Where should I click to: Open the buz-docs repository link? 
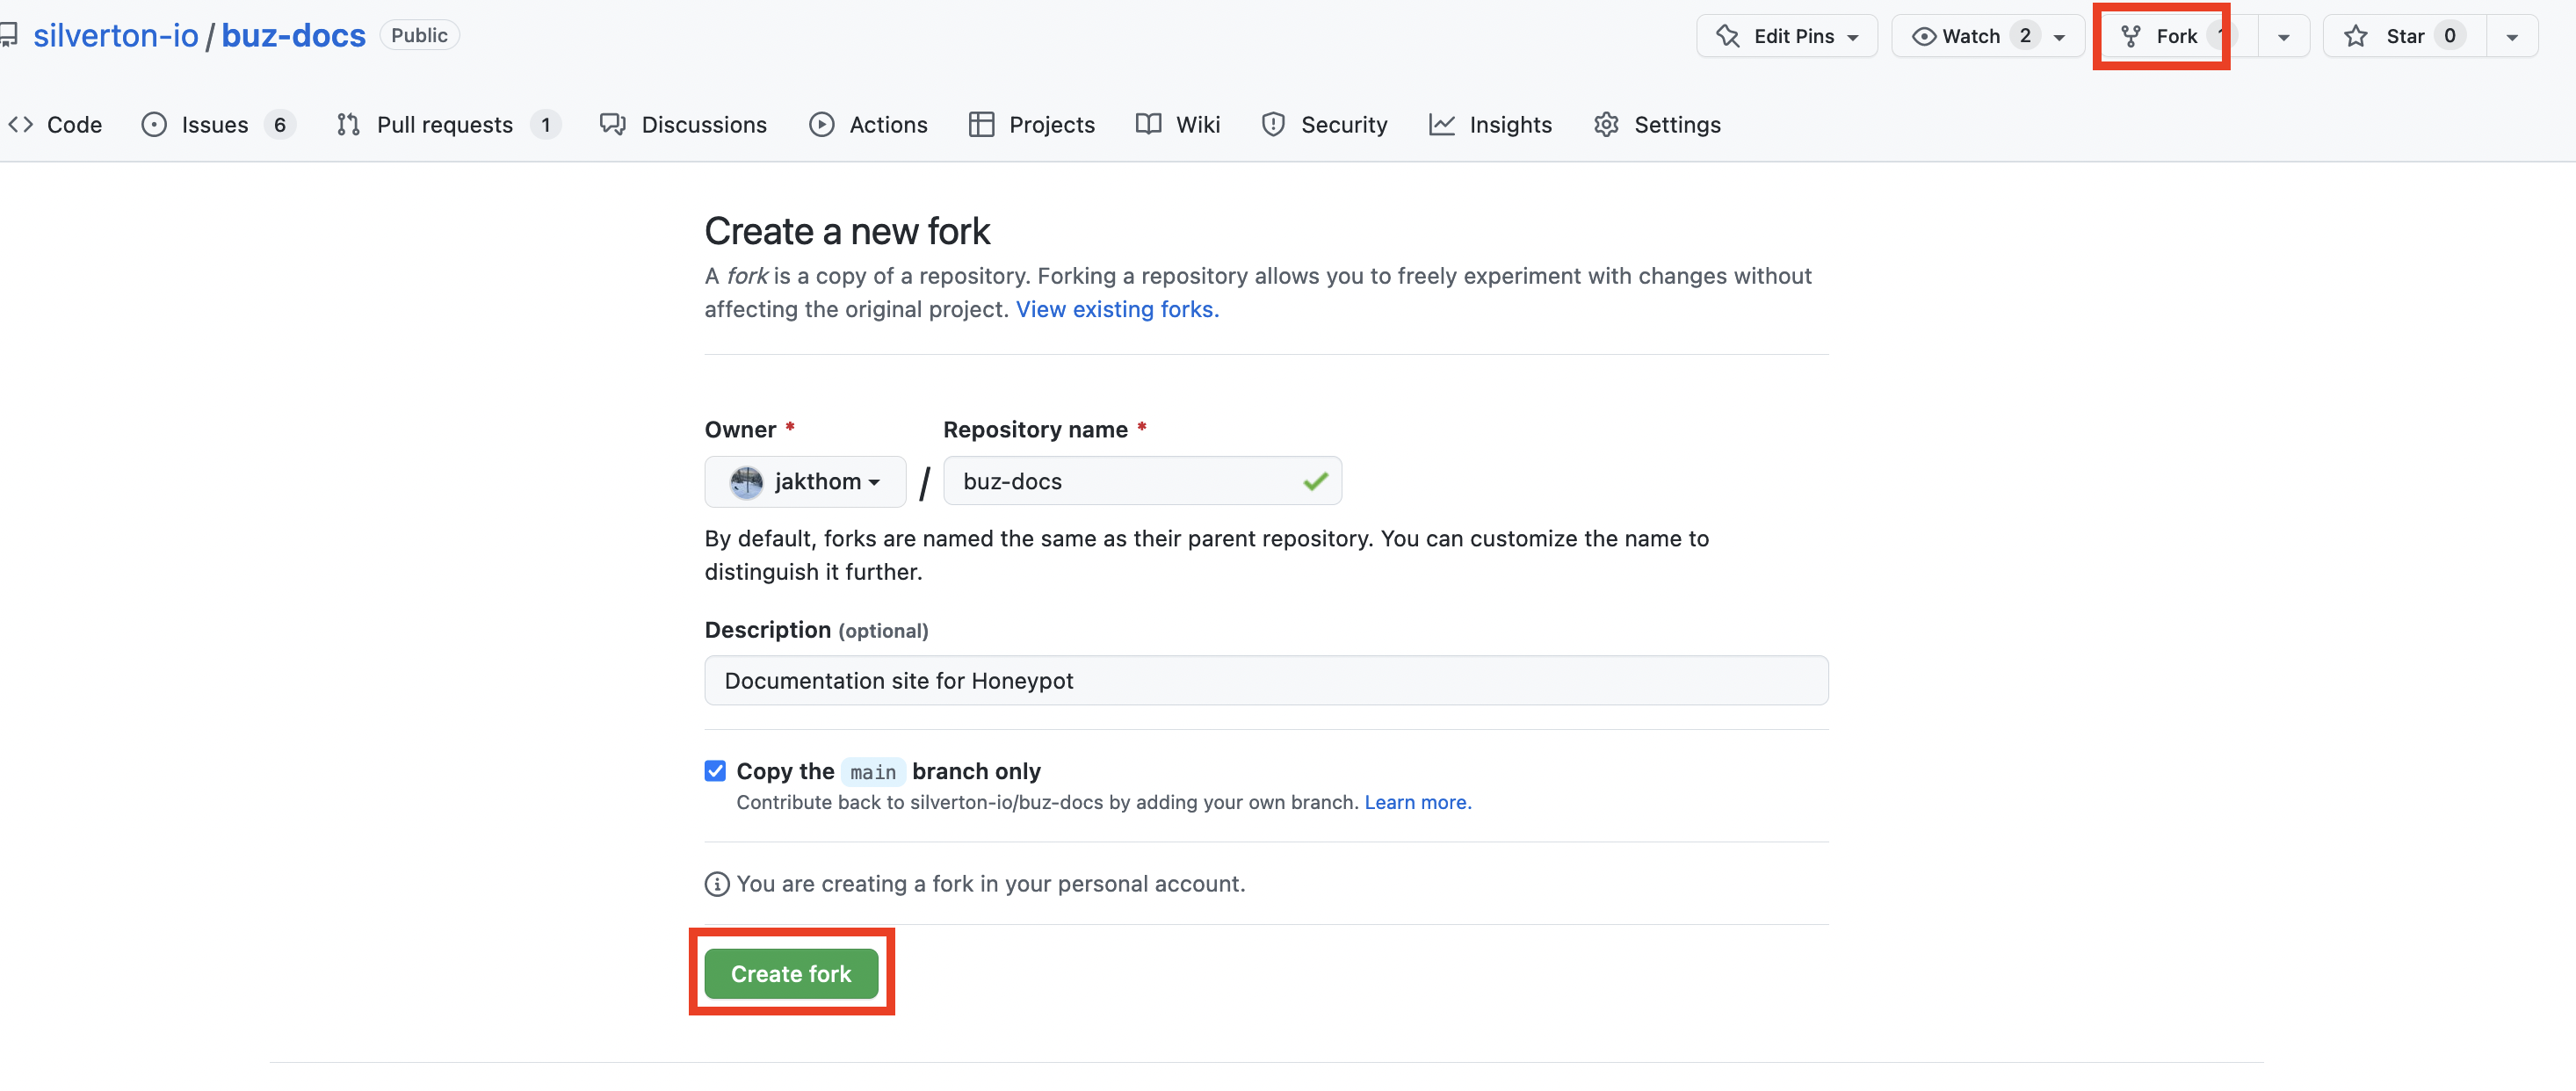293,36
